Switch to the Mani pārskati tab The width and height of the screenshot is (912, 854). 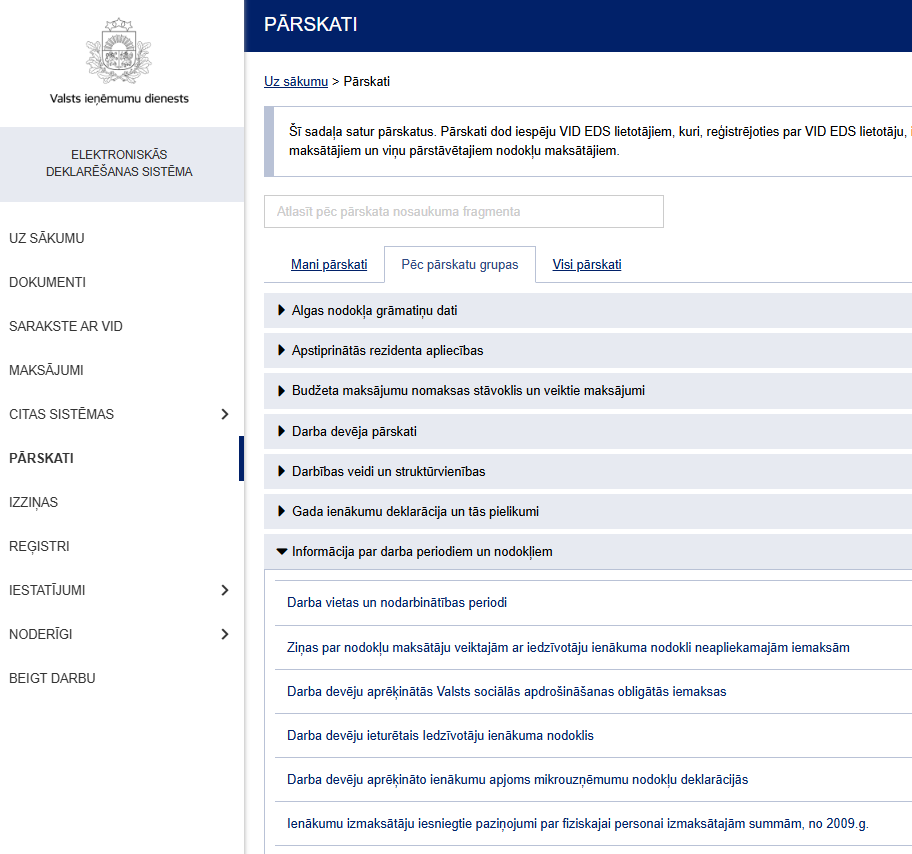pyautogui.click(x=329, y=265)
